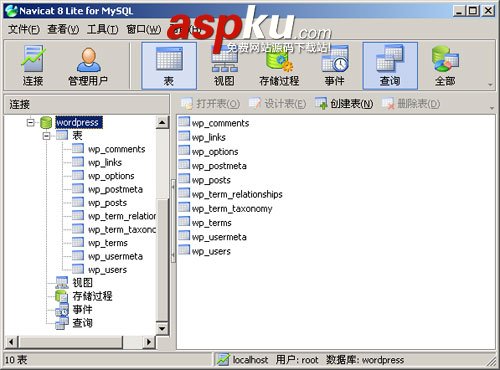Select wp_usermeta in the tree
Image resolution: width=500 pixels, height=370 pixels.
115,256
